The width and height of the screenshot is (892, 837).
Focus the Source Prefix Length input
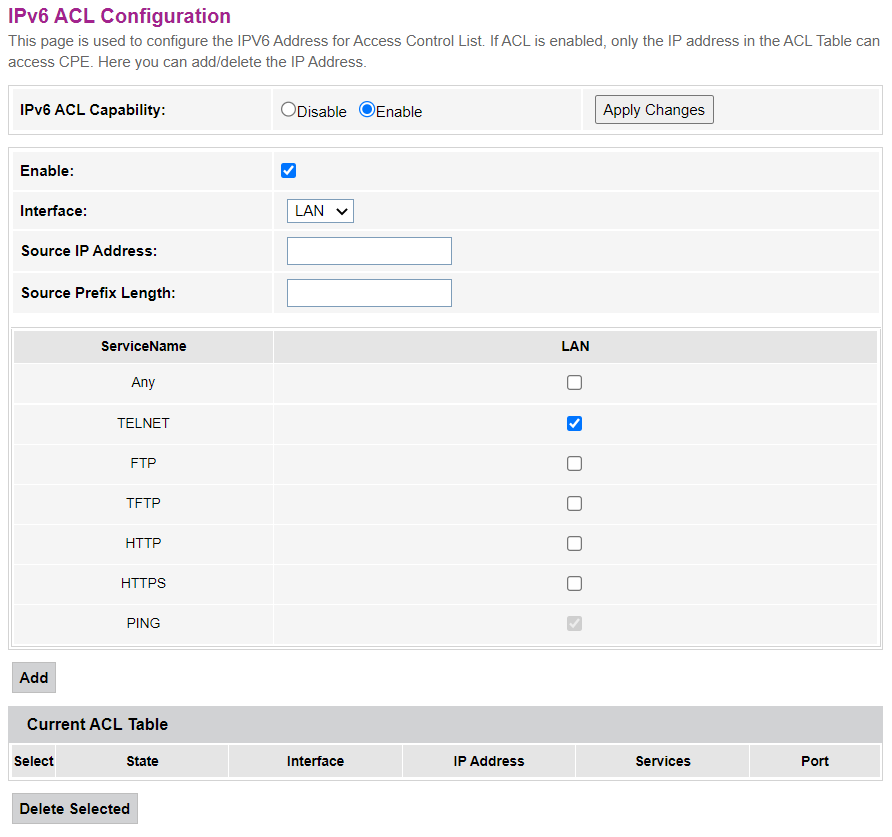369,293
